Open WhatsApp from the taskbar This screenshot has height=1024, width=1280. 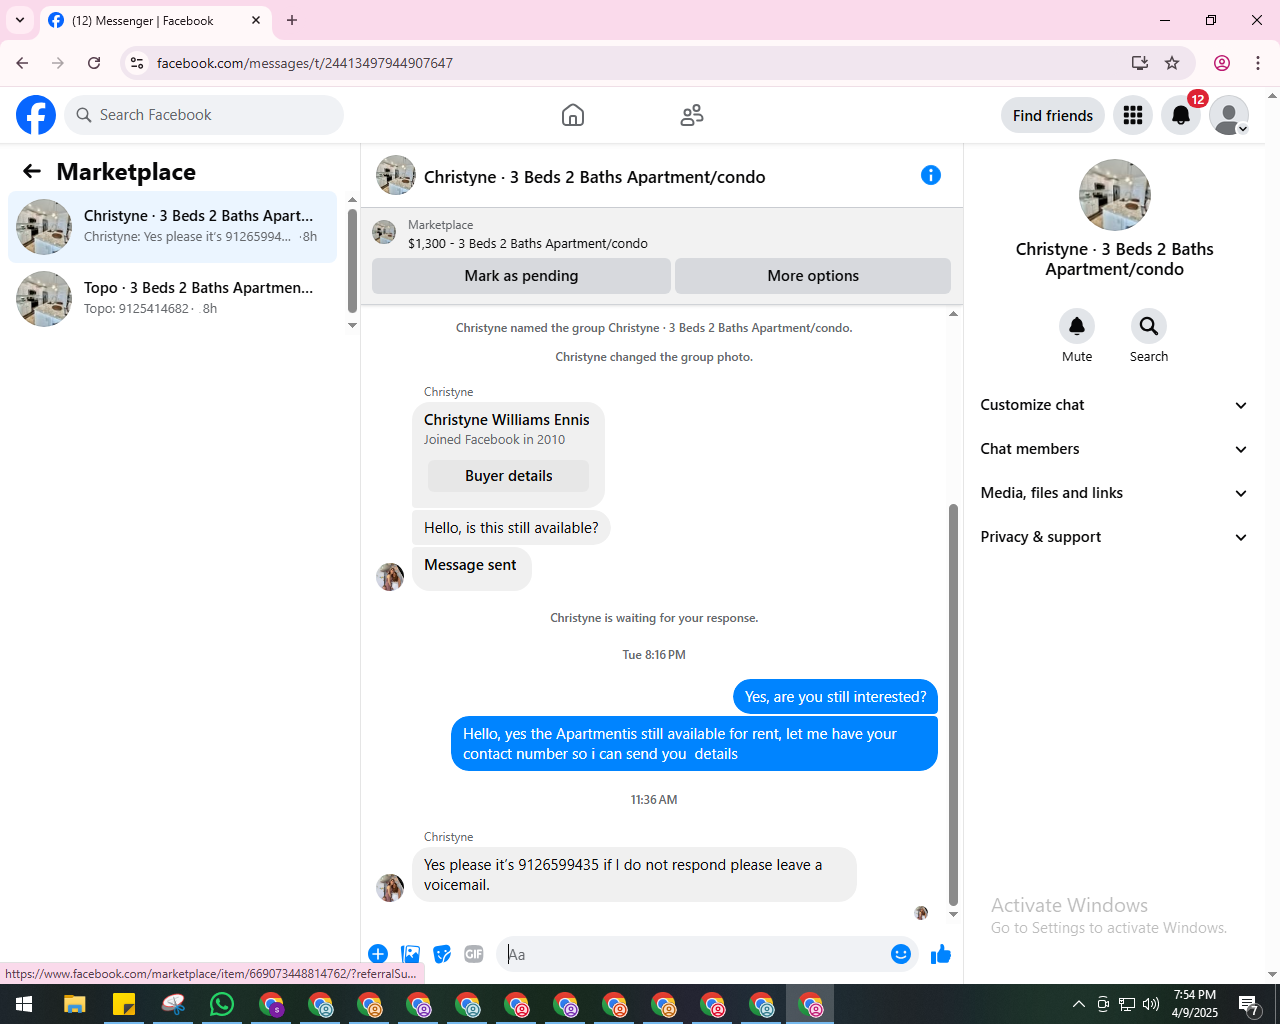(222, 1004)
